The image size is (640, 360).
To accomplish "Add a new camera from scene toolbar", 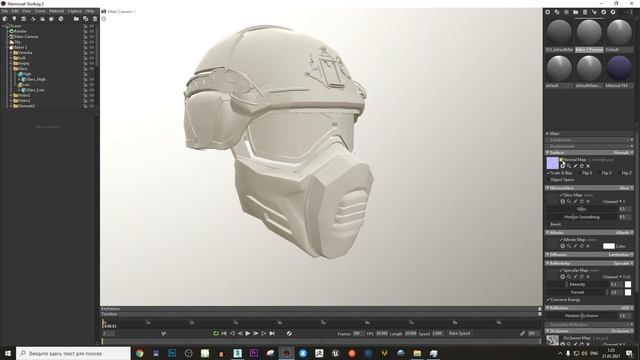I will point(24,19).
